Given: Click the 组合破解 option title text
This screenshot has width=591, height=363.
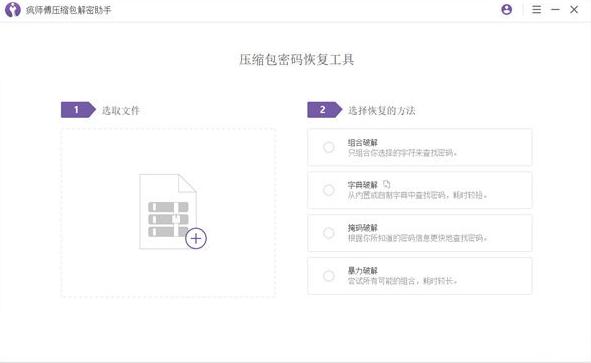Looking at the screenshot, I should click(362, 142).
